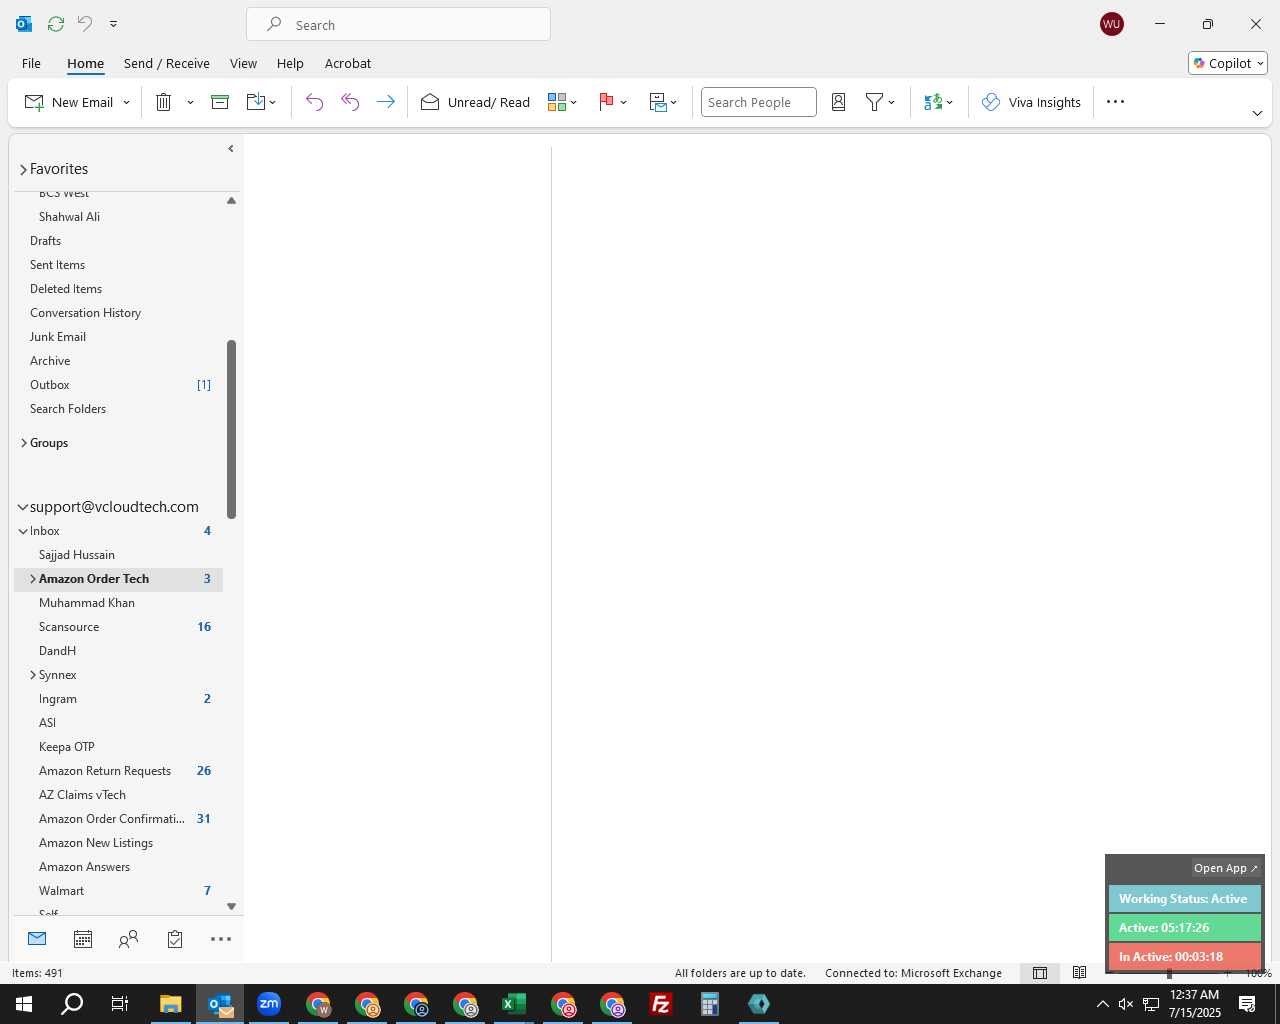This screenshot has width=1280, height=1024.
Task: Open the Deleted Items folder
Action: 66,289
